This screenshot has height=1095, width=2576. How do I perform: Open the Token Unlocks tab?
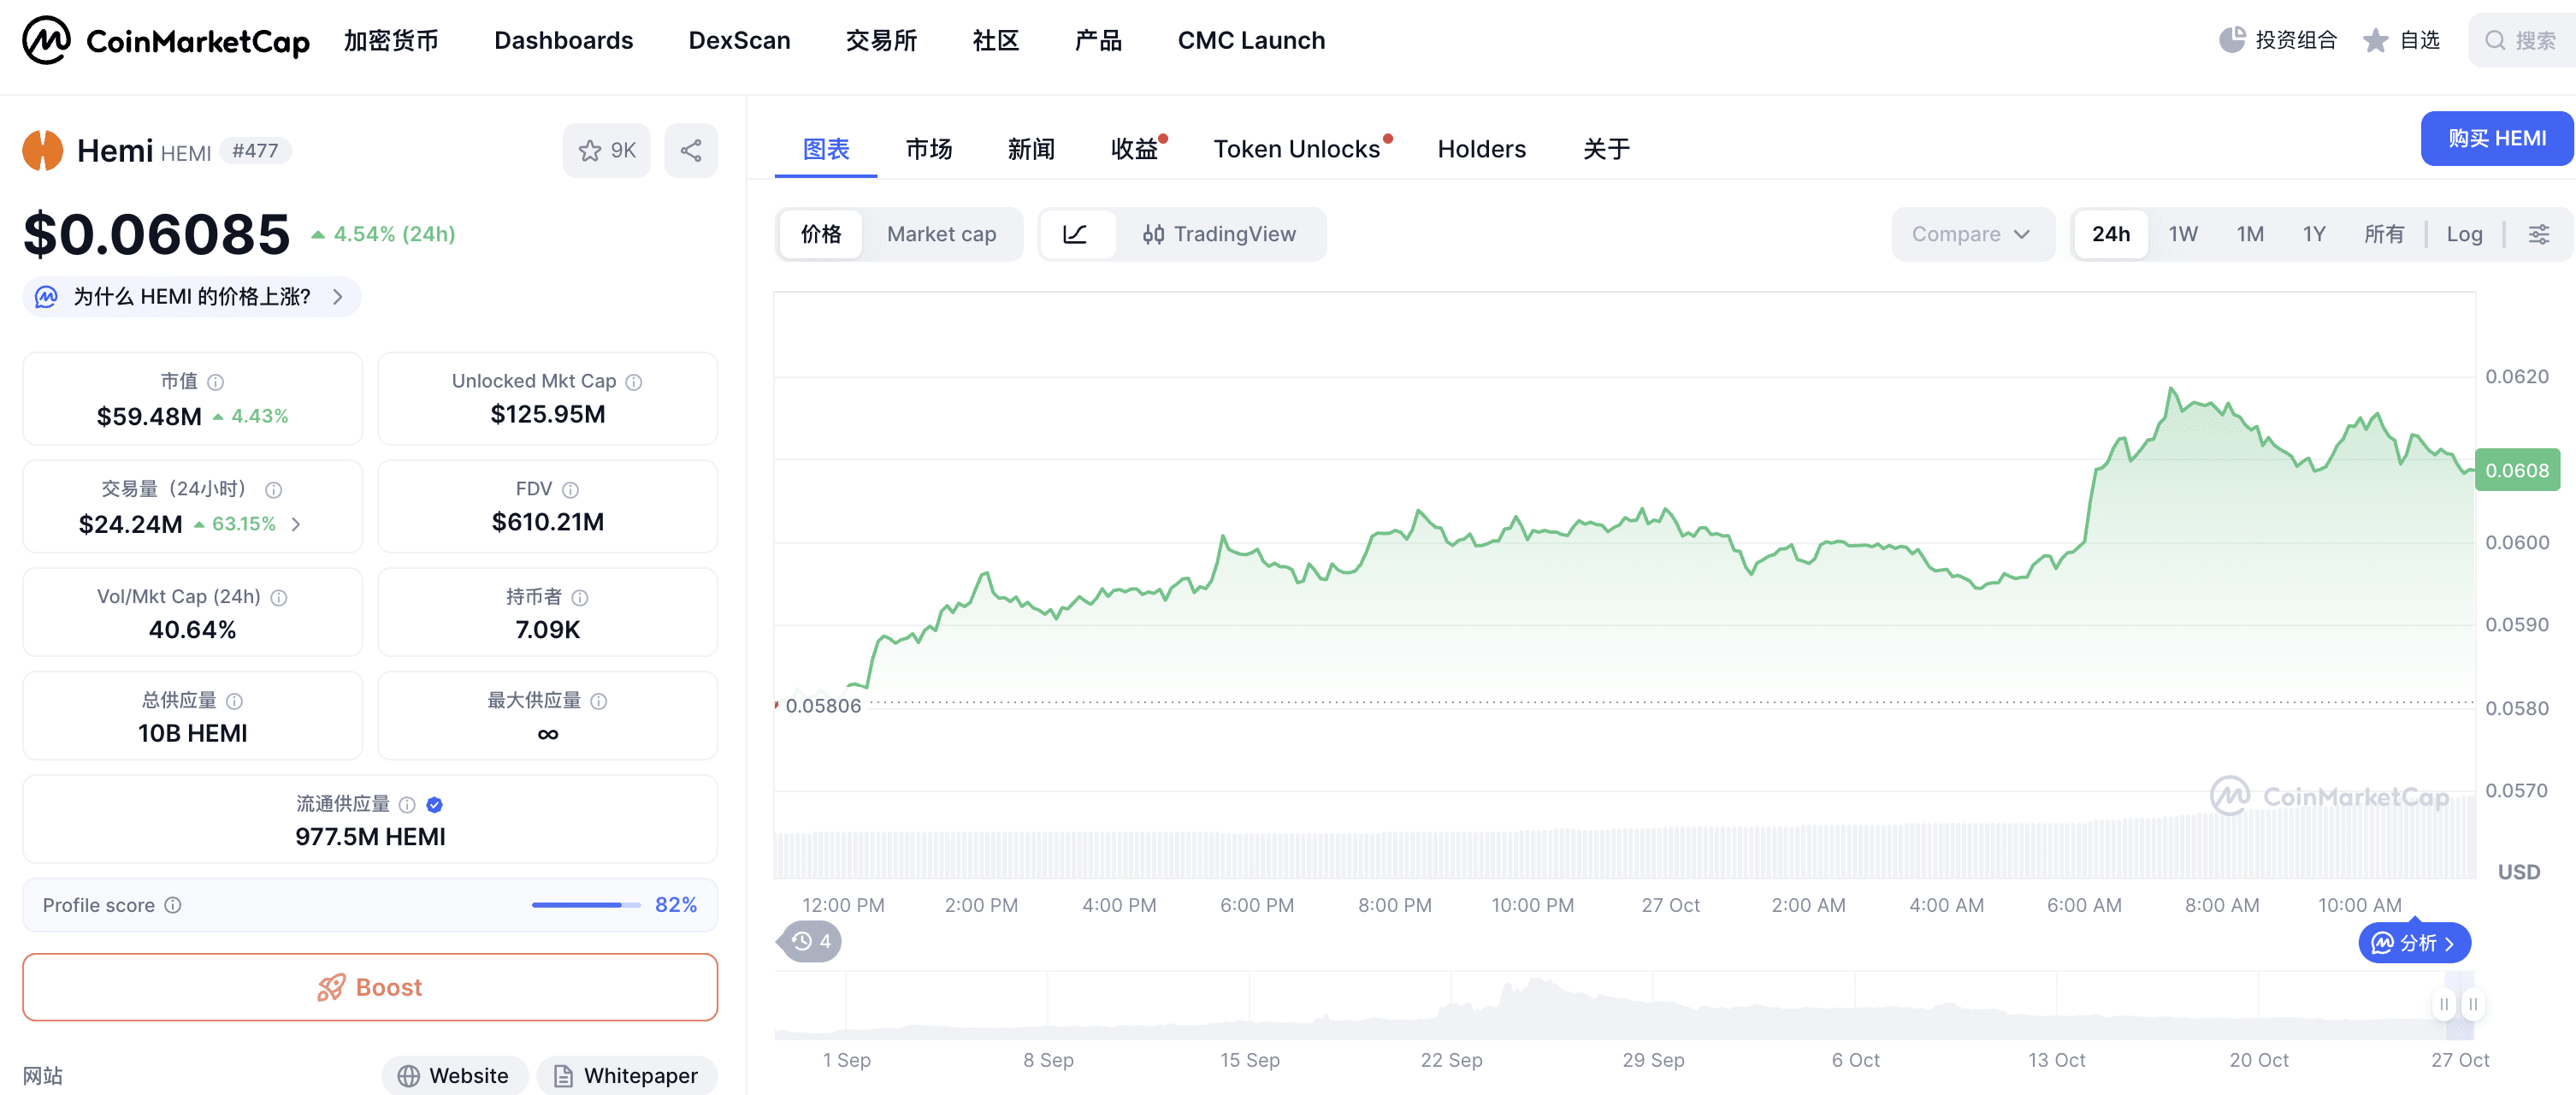1296,149
